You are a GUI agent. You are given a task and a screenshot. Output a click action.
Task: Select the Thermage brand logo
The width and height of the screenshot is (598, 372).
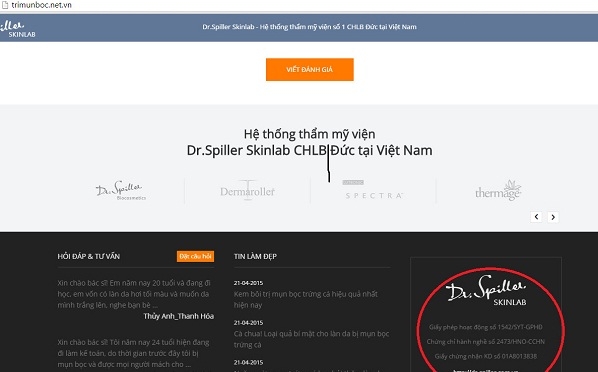[x=498, y=190]
